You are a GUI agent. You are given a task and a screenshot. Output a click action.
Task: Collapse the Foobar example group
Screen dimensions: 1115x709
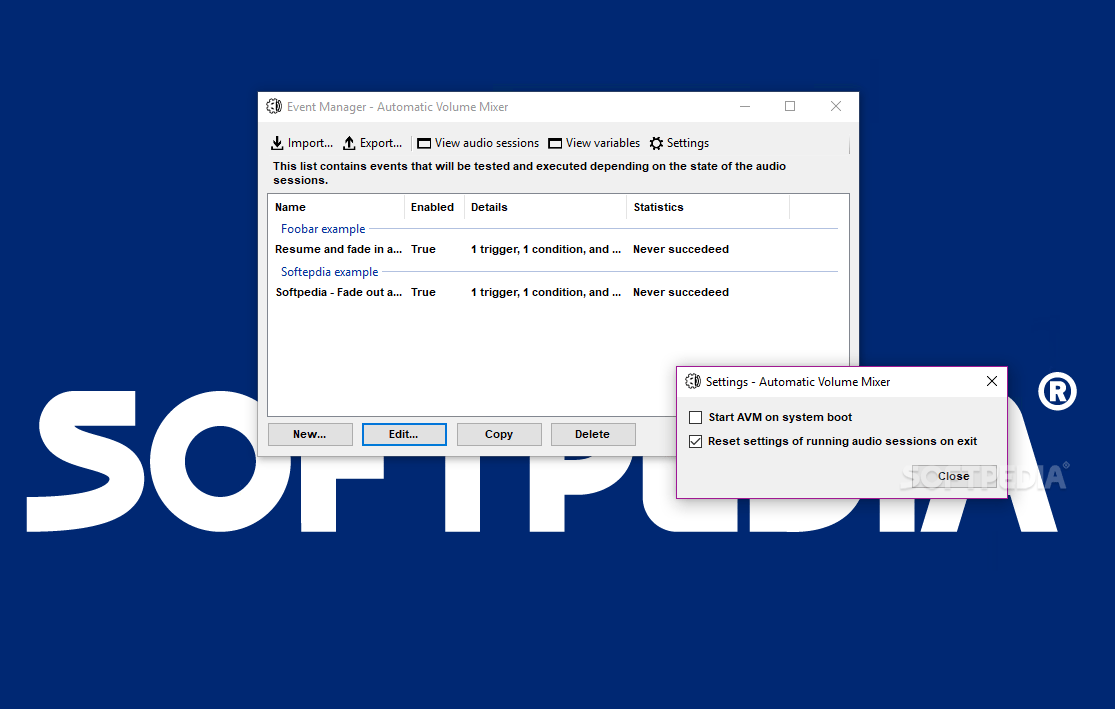point(322,228)
